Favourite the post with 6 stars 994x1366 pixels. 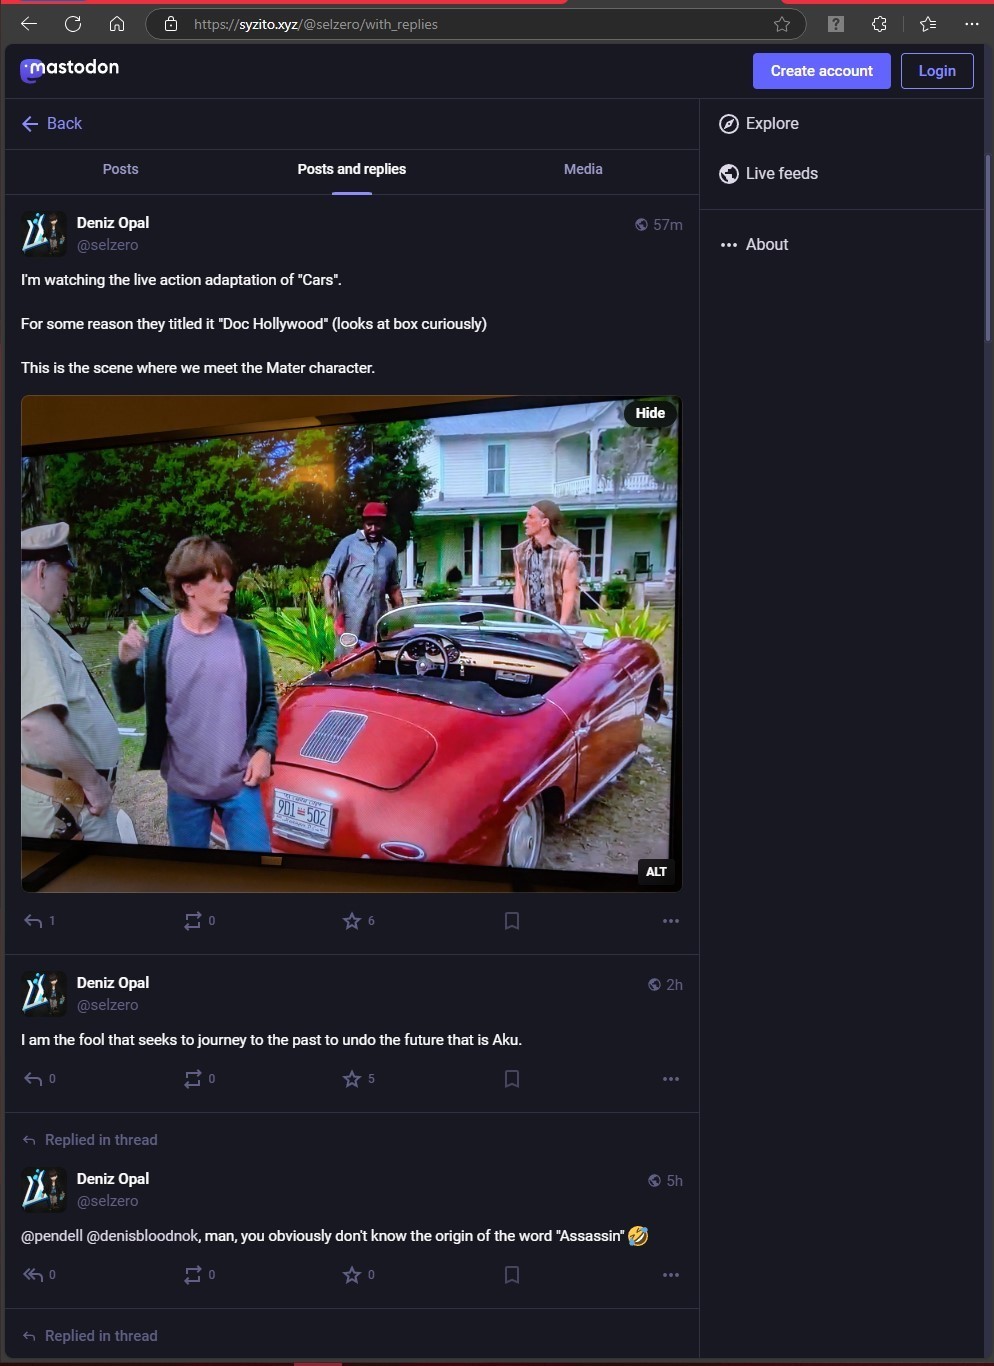coord(352,921)
